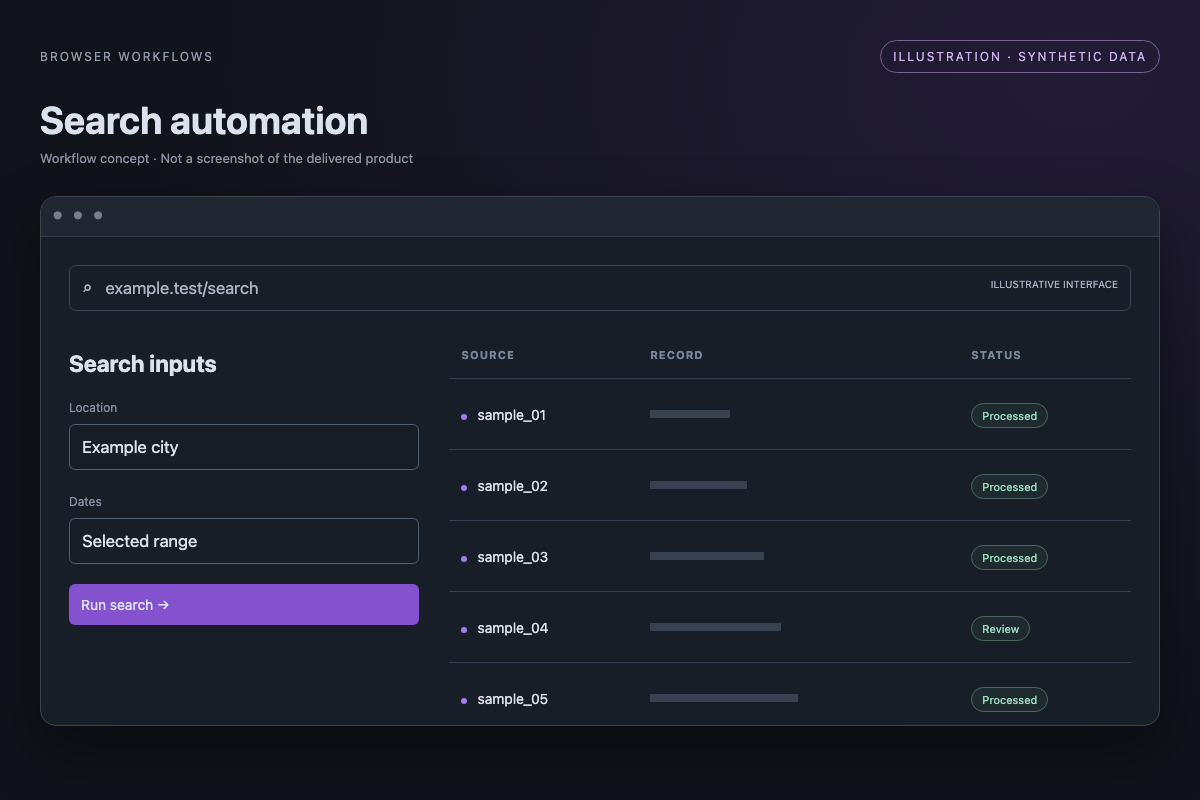Image resolution: width=1200 pixels, height=800 pixels.
Task: Open the Dates field showing Selected range
Action: pyautogui.click(x=244, y=541)
